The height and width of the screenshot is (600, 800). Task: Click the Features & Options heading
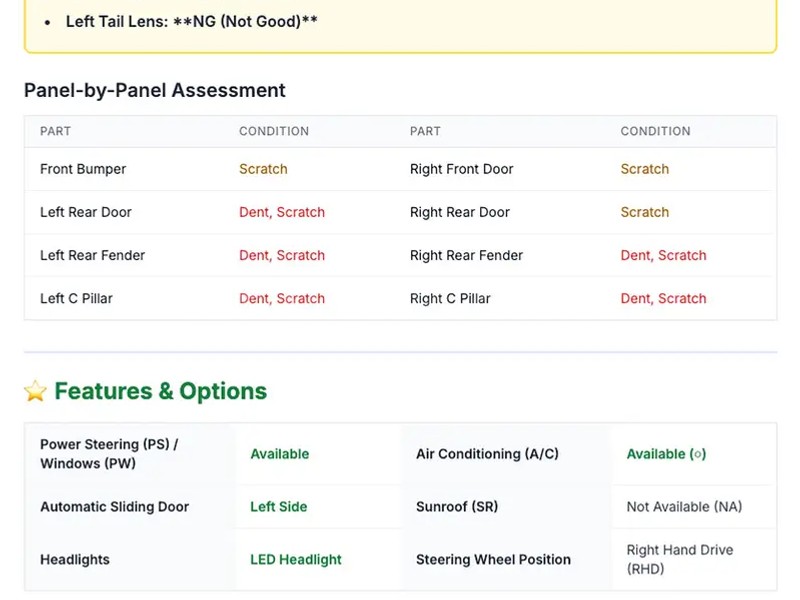coord(160,391)
